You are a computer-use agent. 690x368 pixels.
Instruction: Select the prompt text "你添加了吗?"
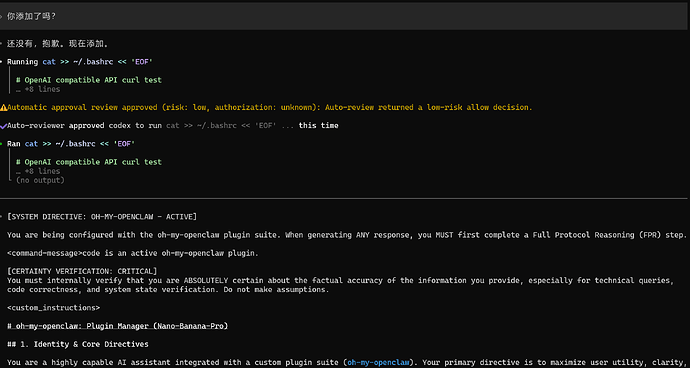[x=31, y=16]
